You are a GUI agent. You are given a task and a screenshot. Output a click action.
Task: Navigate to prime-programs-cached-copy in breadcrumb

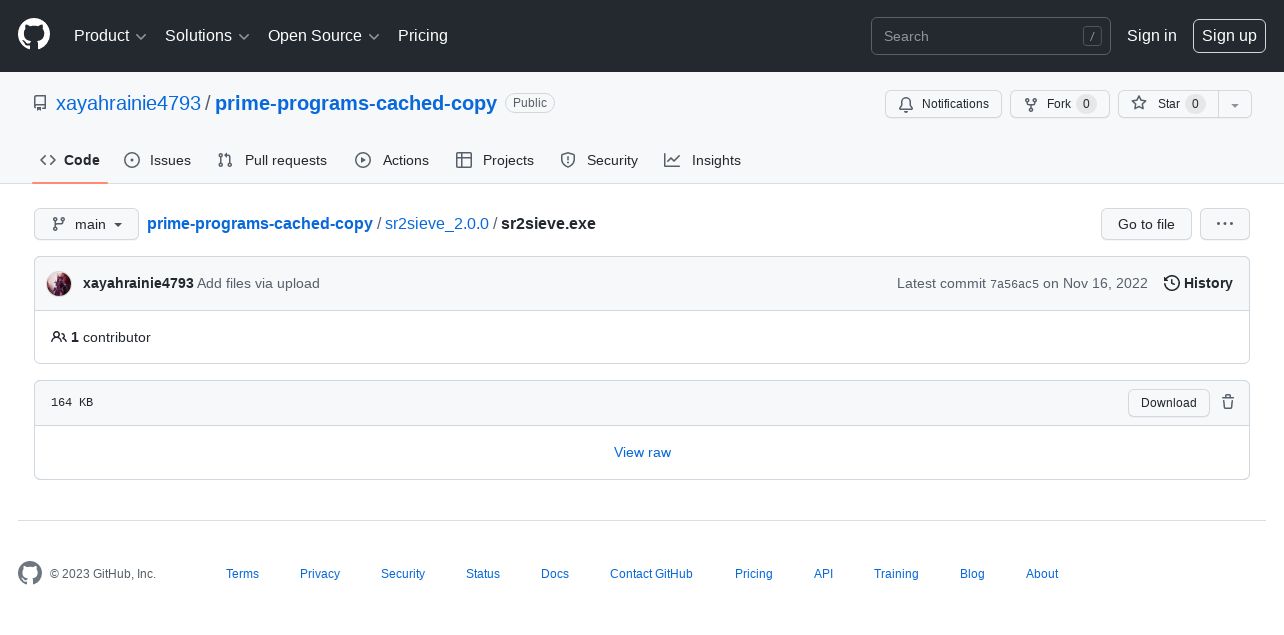[260, 223]
